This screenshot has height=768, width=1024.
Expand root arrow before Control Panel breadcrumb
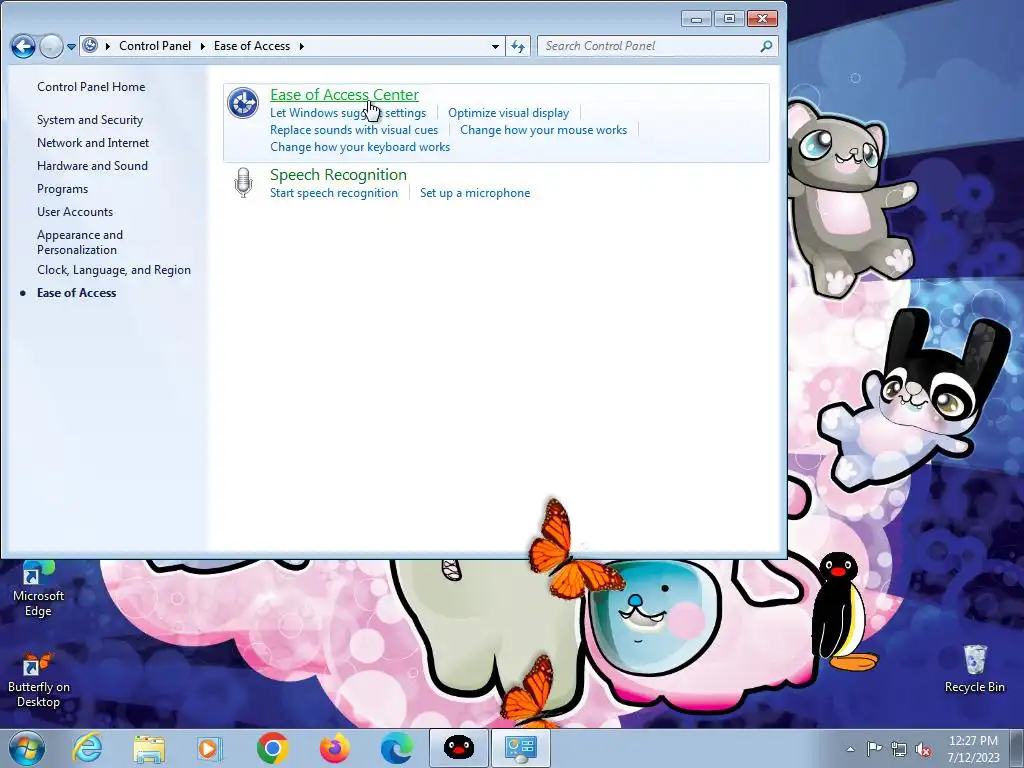click(108, 46)
